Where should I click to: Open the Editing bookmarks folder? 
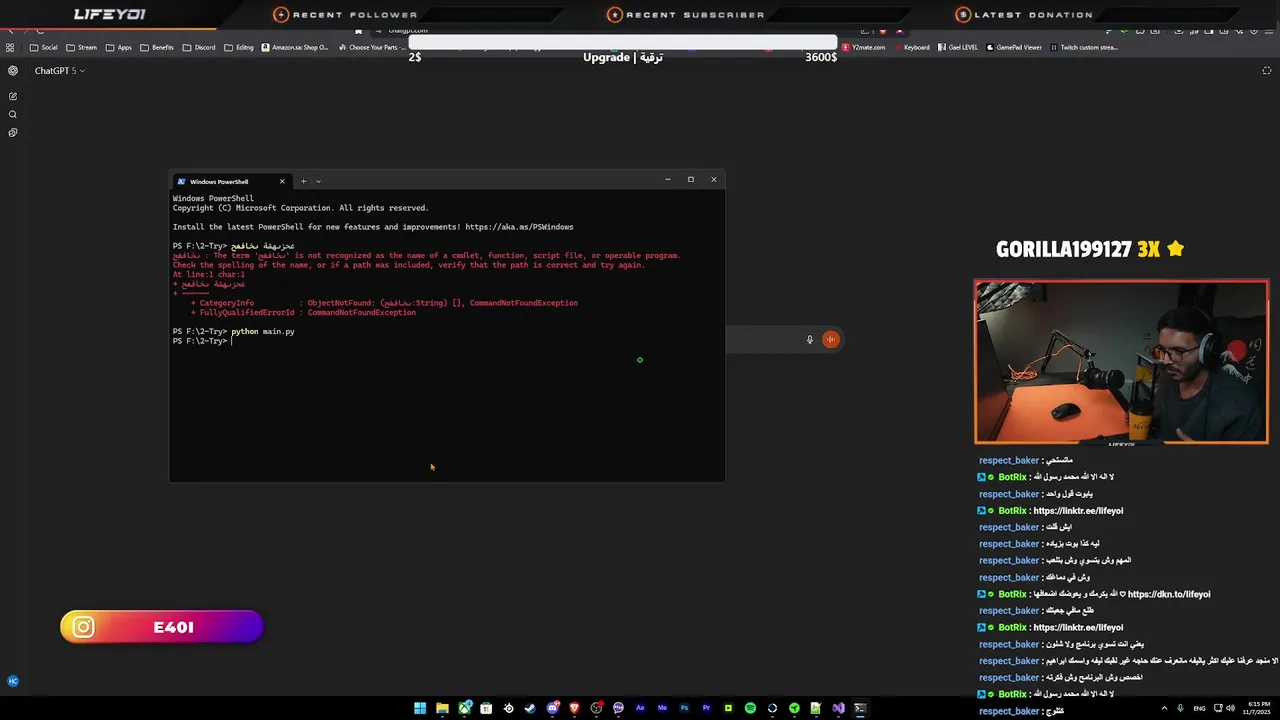(x=239, y=47)
